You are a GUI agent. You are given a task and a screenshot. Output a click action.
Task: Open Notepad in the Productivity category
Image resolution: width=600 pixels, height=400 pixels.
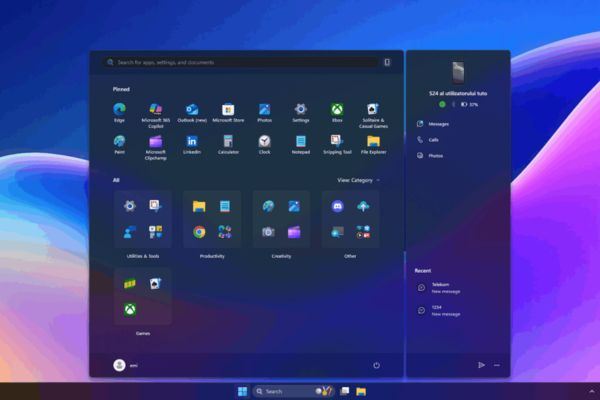pyautogui.click(x=225, y=206)
